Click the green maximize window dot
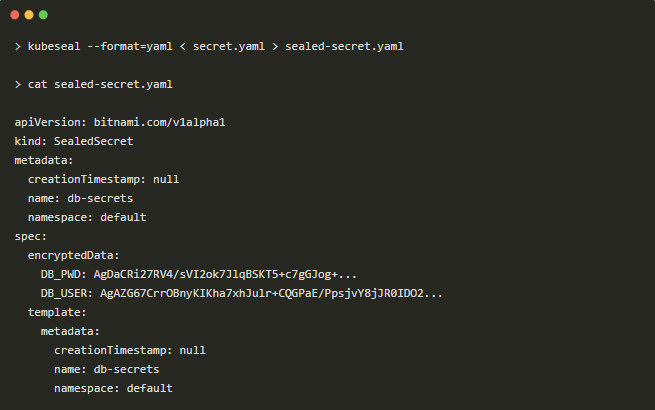Viewport: 655px width, 410px height. click(43, 15)
